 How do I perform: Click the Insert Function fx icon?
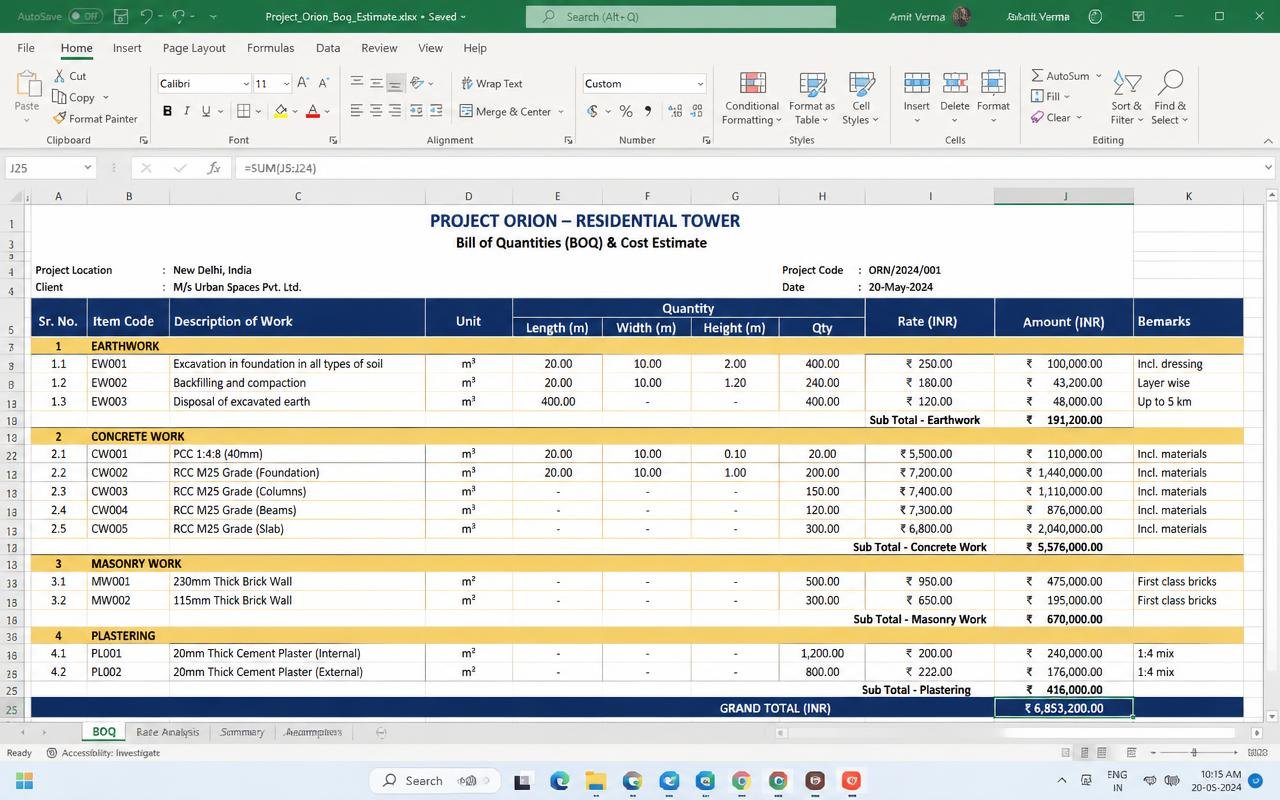coord(213,168)
